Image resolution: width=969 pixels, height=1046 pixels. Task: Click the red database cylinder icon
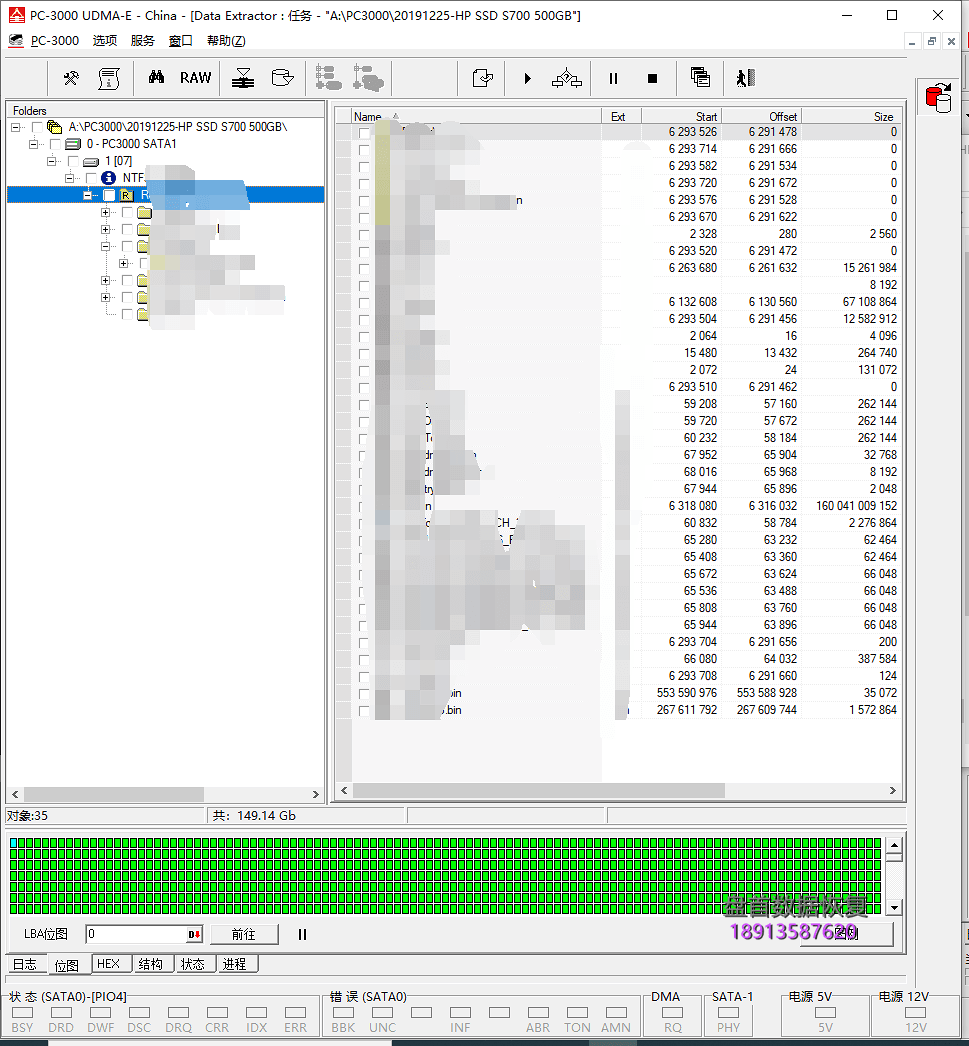pos(939,98)
